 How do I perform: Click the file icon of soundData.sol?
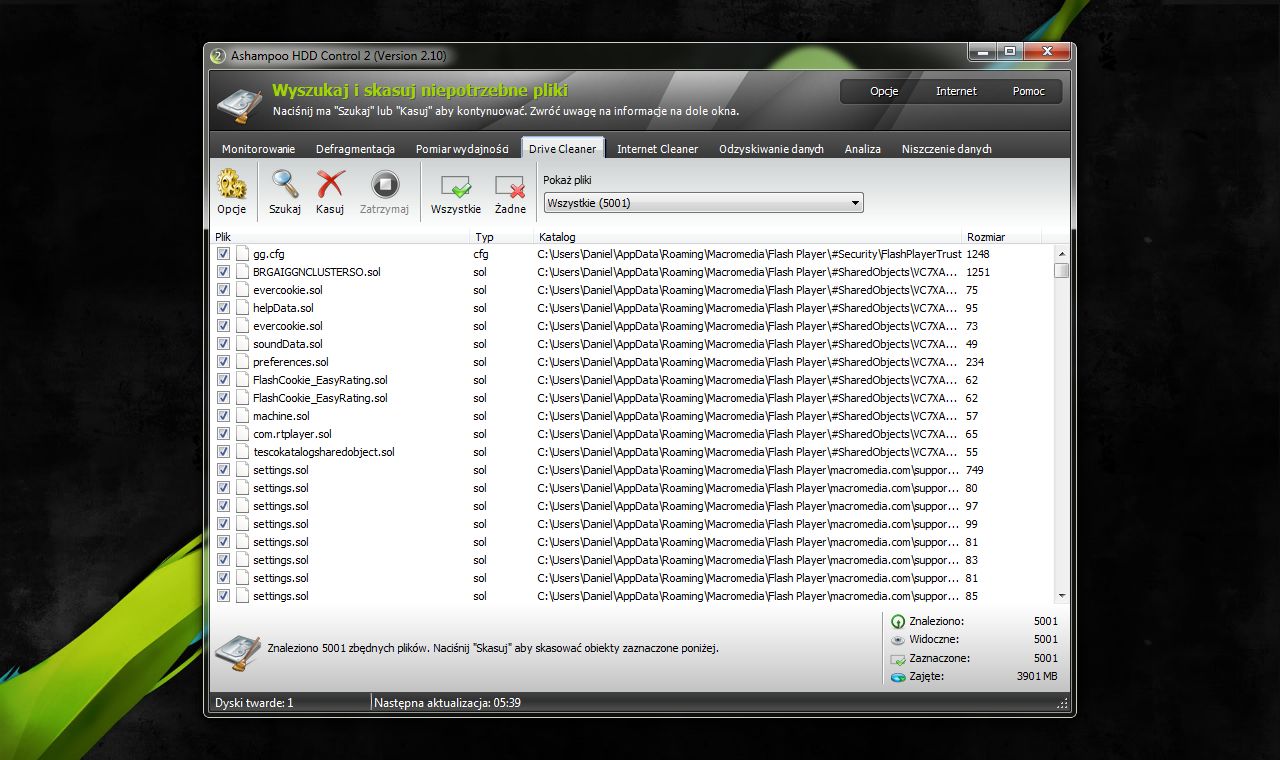pos(242,344)
